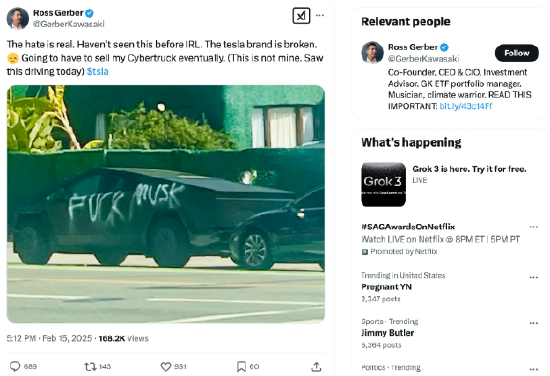Click the share upload icon
550x376 pixels.
(x=316, y=367)
